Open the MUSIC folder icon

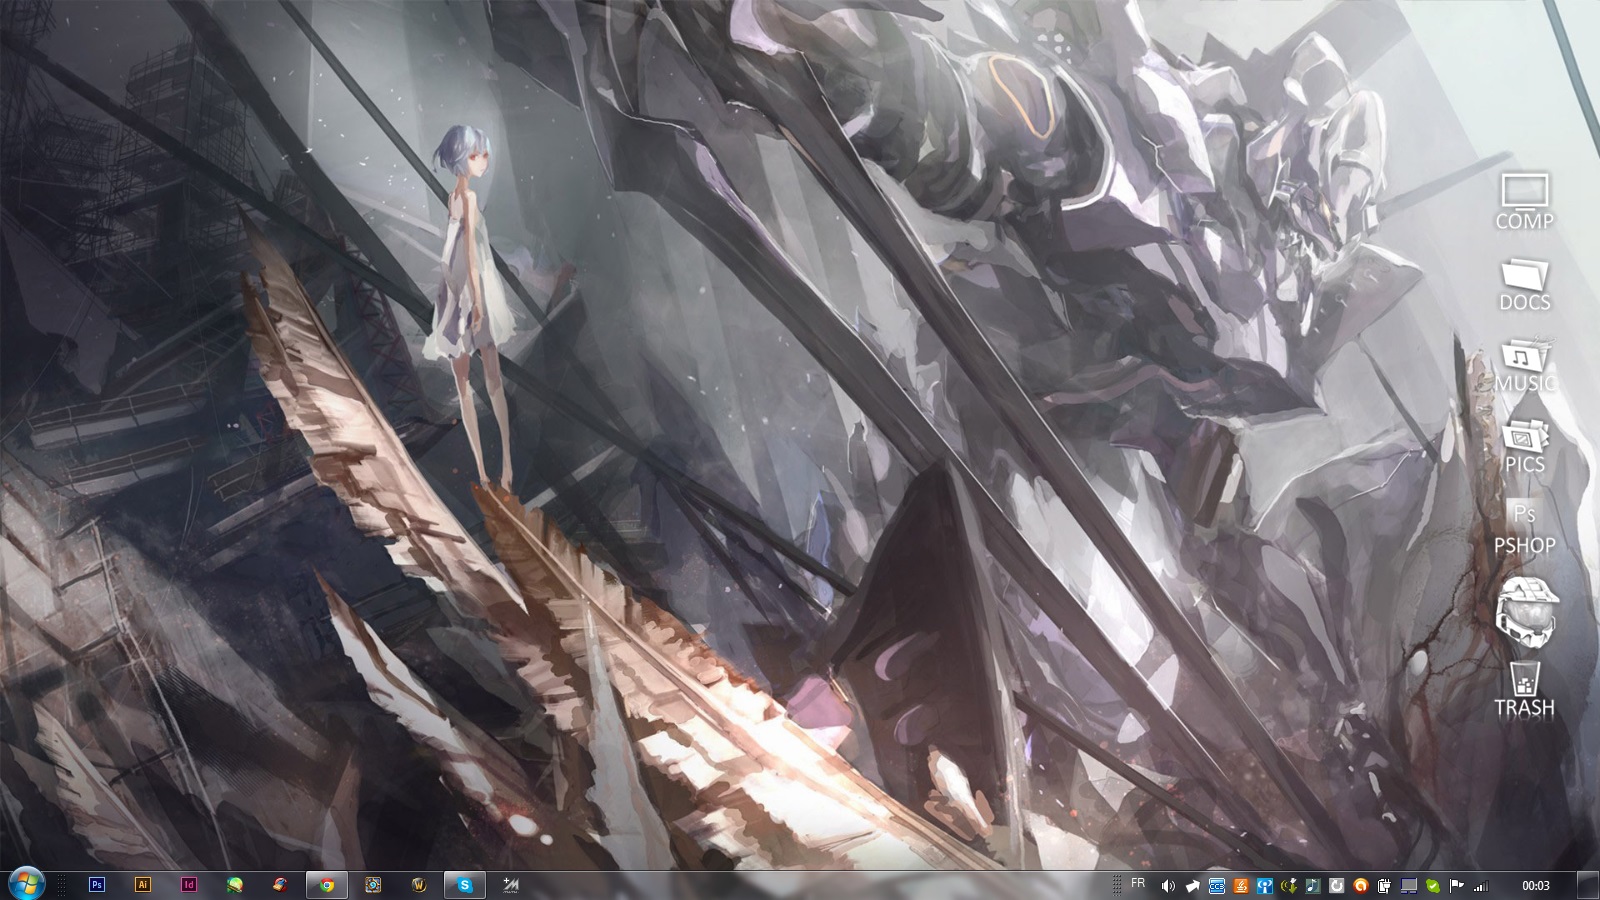(x=1524, y=366)
